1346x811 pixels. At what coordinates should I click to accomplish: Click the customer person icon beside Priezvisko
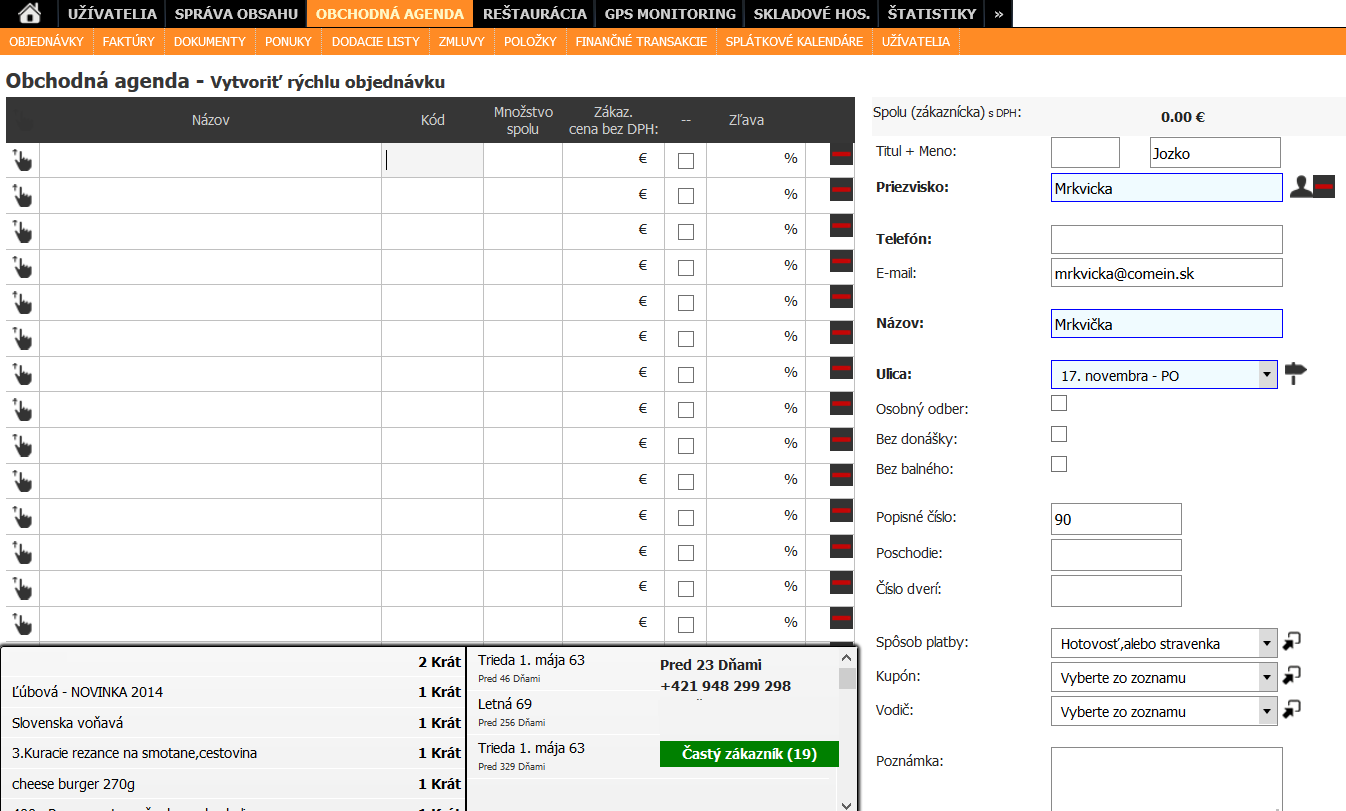1301,186
